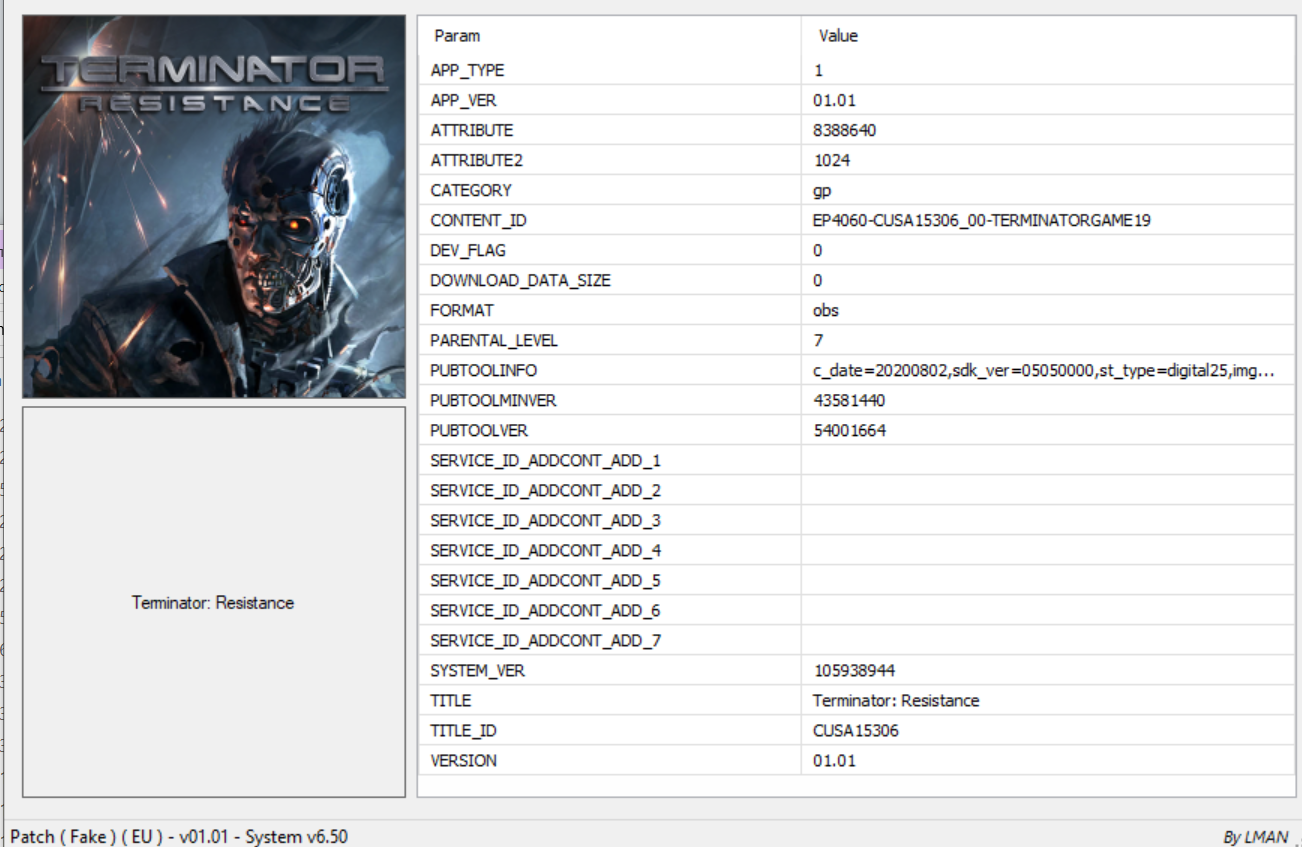This screenshot has height=847, width=1302.
Task: Click the Param column header
Action: [457, 36]
